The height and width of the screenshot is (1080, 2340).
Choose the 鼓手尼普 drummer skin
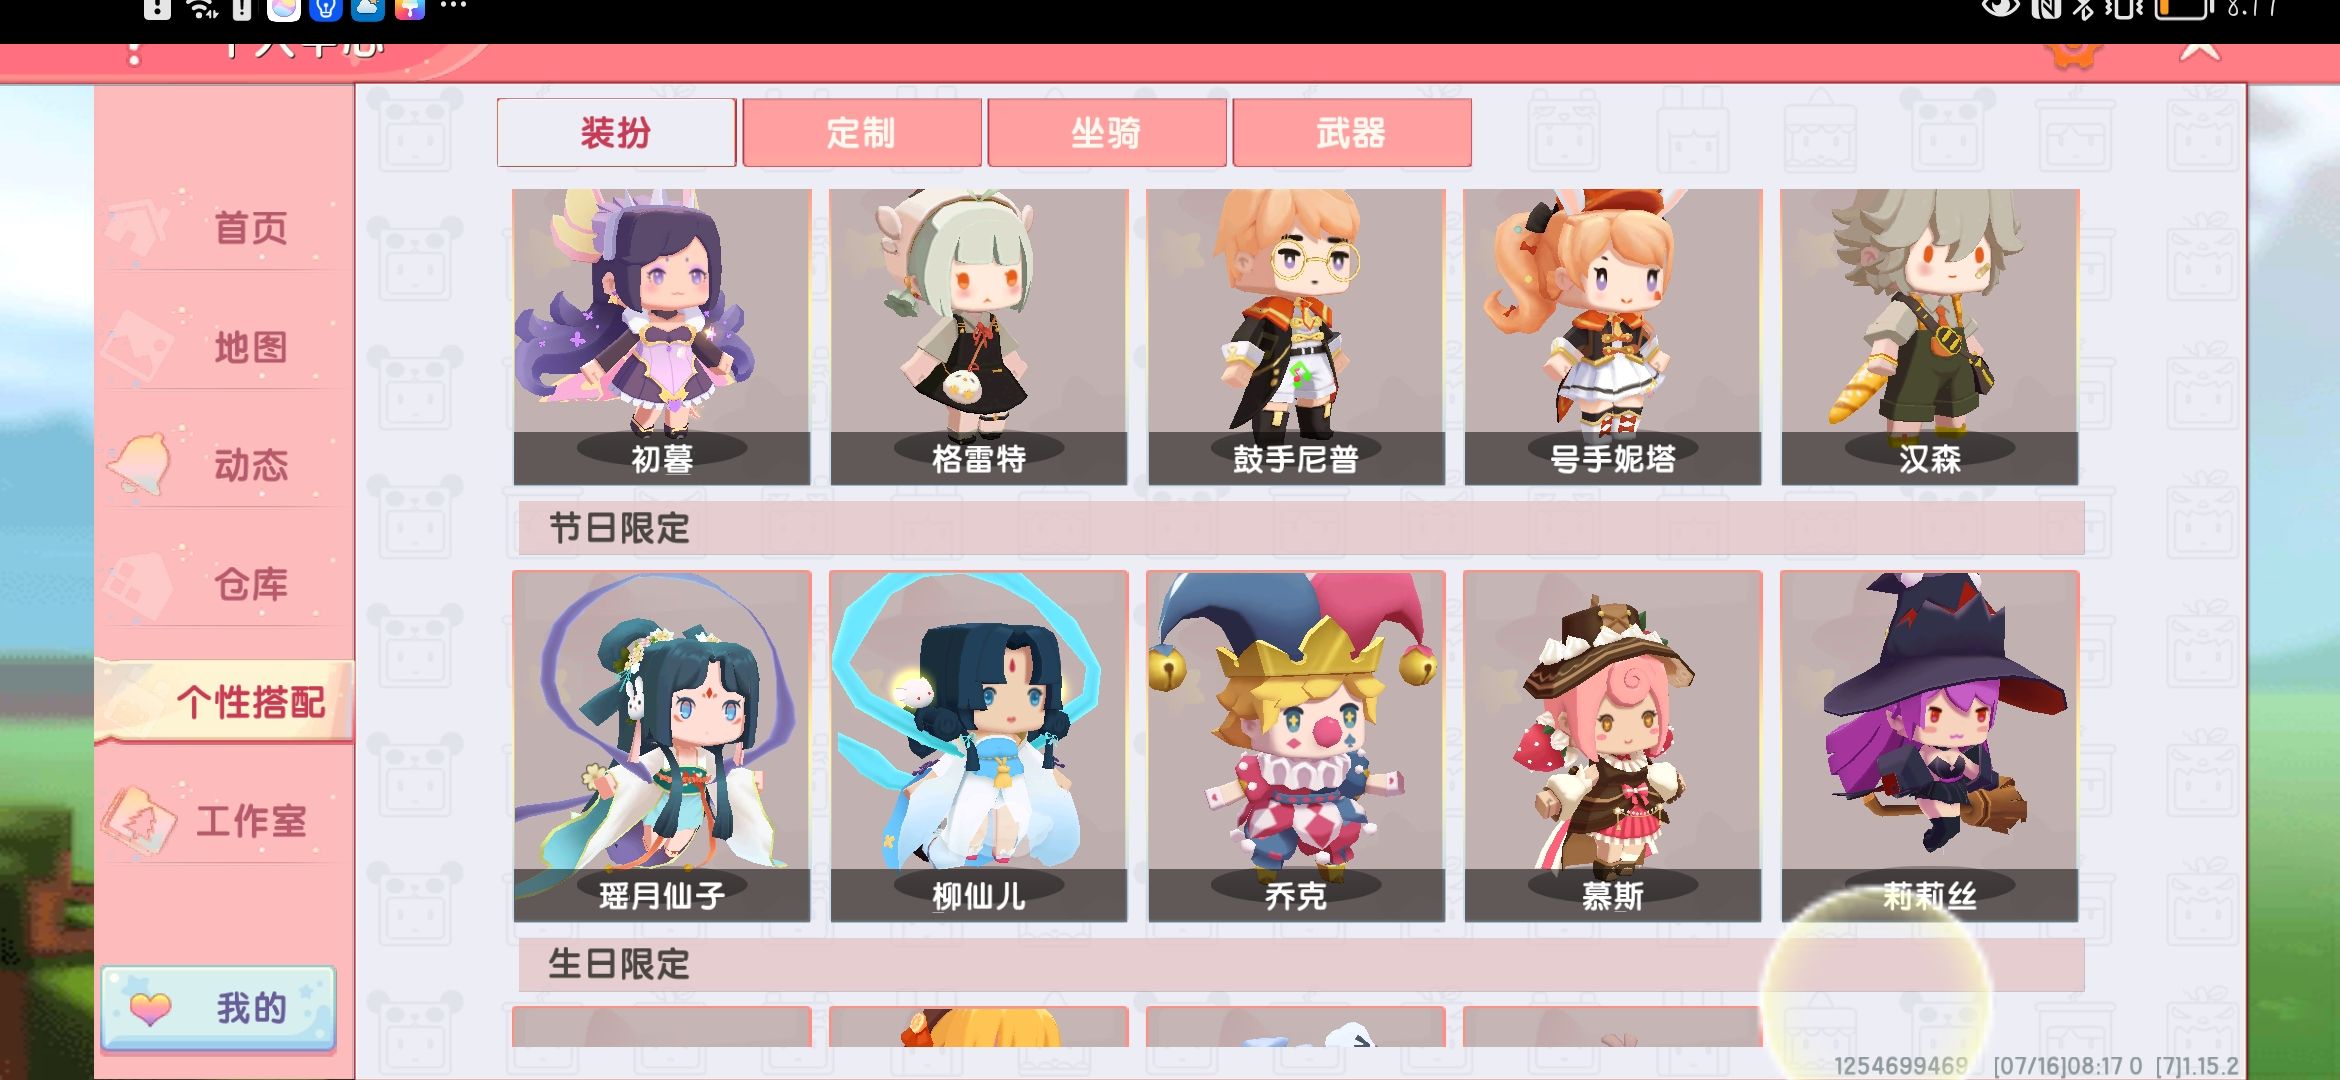(x=1296, y=337)
